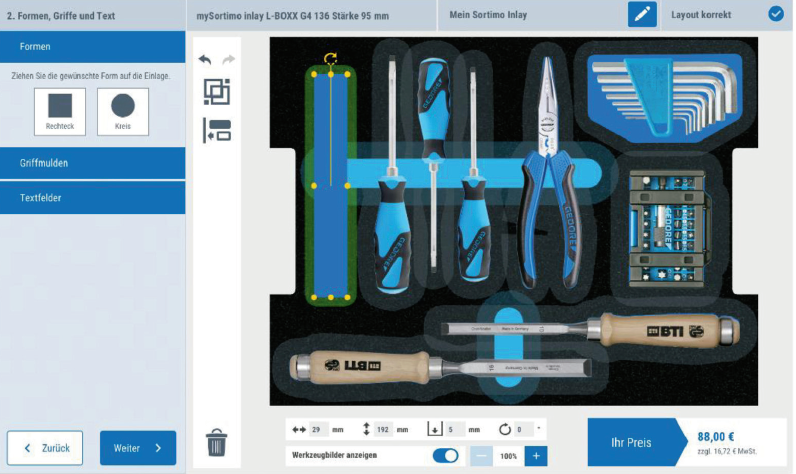The image size is (796, 474).
Task: Click the pencil edit icon
Action: click(x=642, y=15)
